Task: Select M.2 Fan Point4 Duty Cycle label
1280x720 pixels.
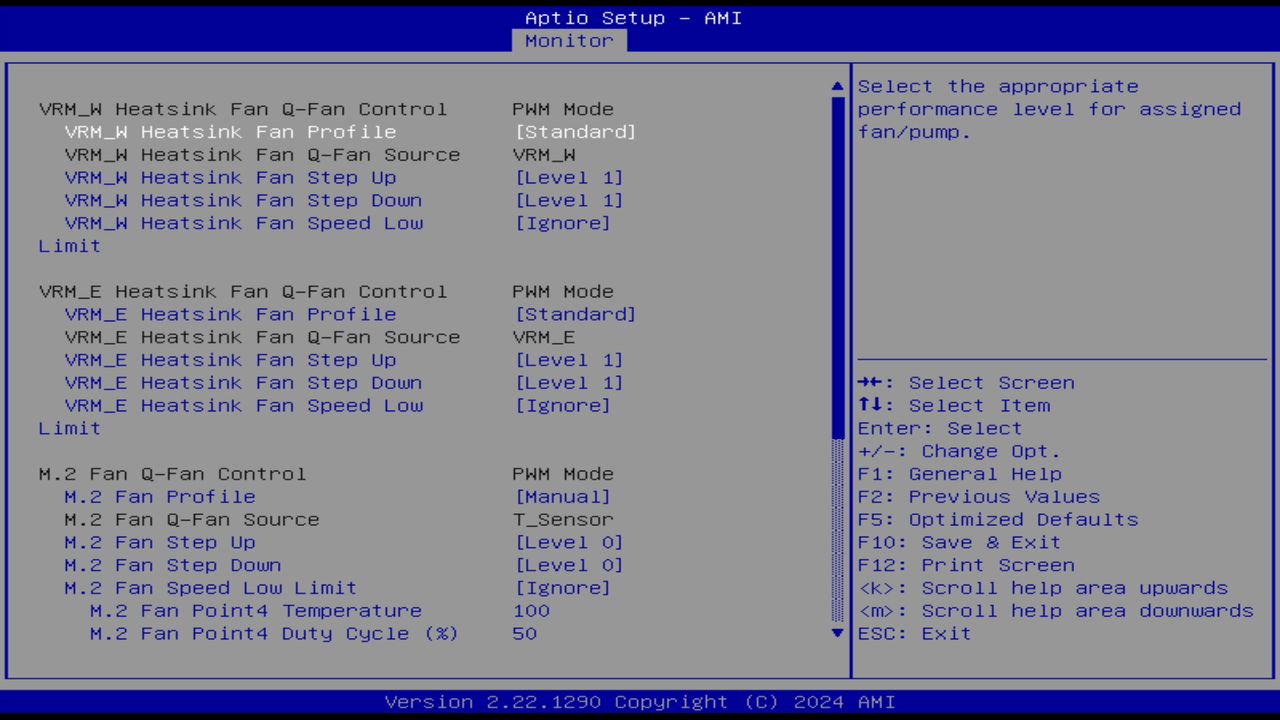Action: pos(275,635)
